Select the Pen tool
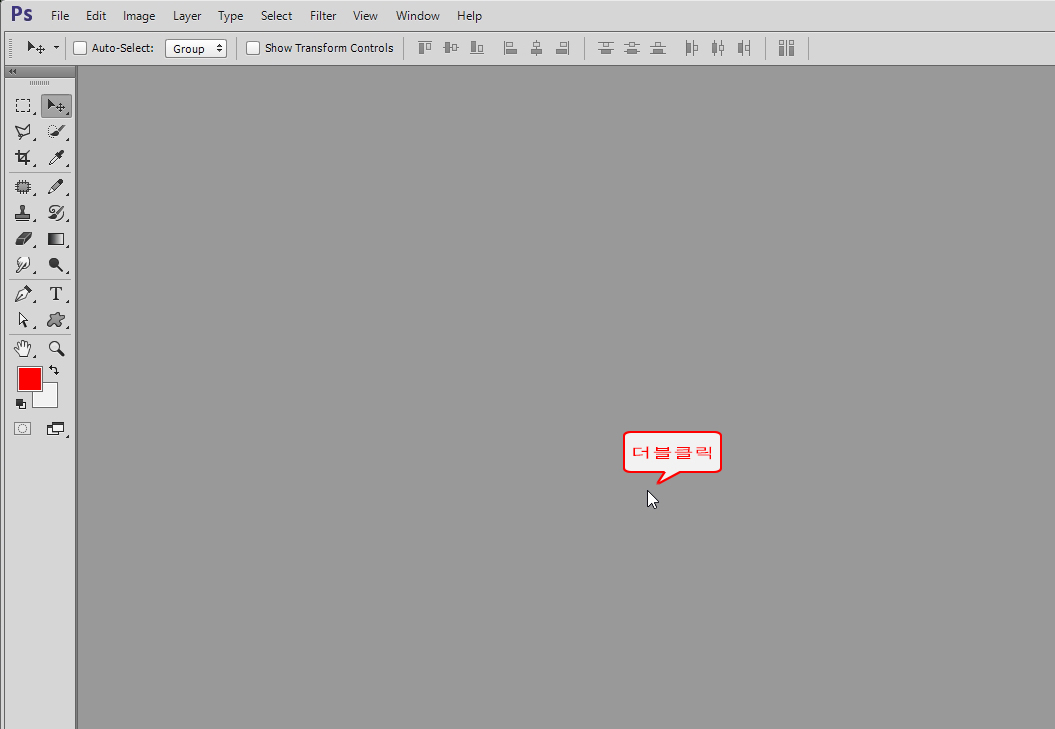 [x=24, y=294]
